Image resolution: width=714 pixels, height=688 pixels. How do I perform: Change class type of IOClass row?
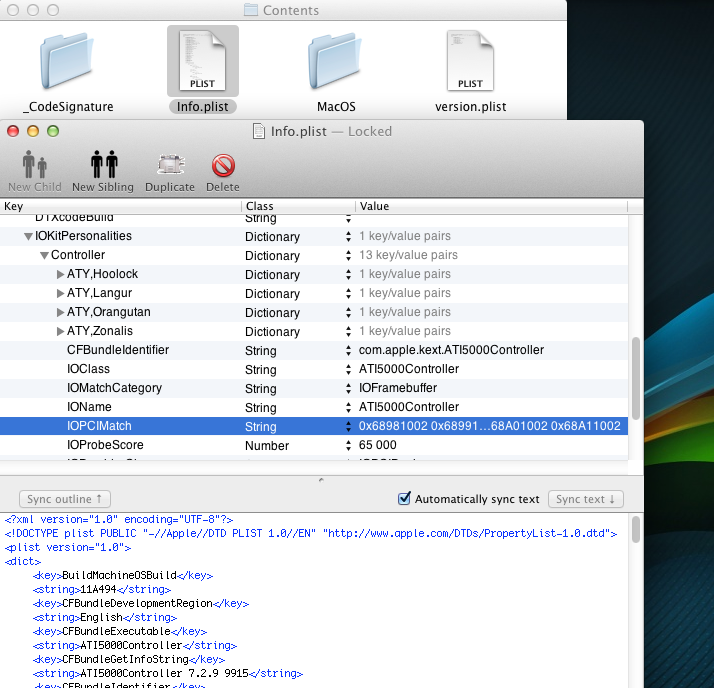point(348,369)
